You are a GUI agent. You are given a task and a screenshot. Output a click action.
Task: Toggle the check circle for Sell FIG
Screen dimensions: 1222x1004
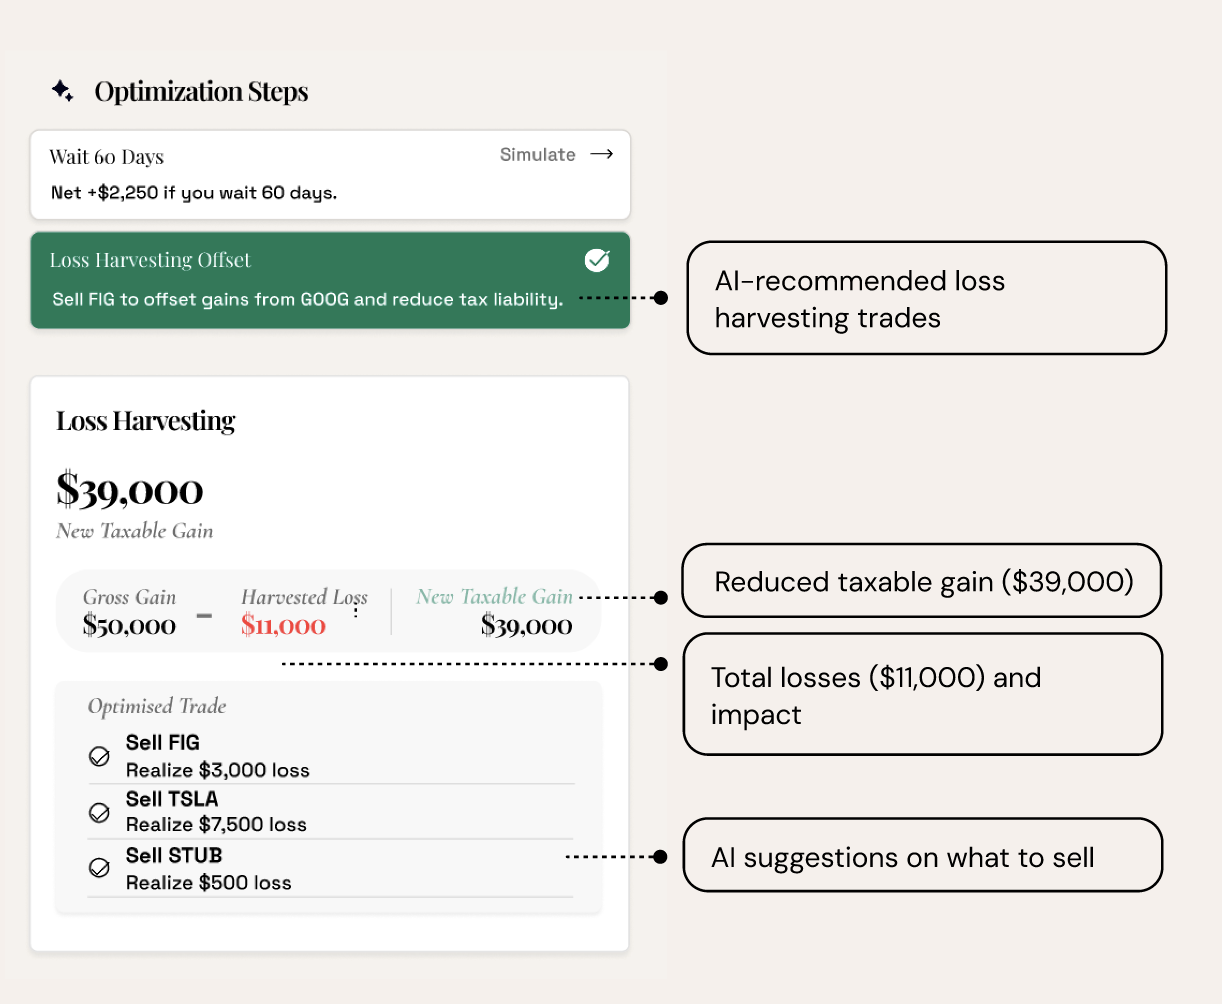(99, 756)
